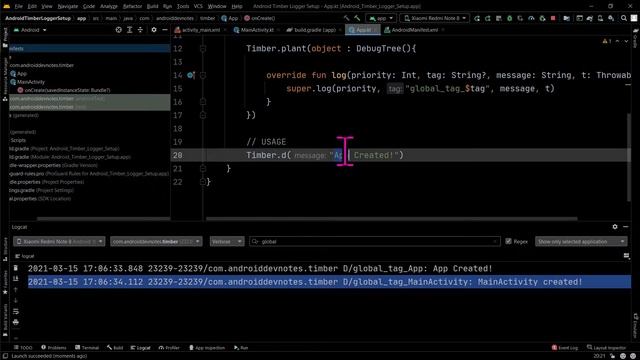Select MainActivity in project tree
This screenshot has width=640, height=360.
pos(31,82)
